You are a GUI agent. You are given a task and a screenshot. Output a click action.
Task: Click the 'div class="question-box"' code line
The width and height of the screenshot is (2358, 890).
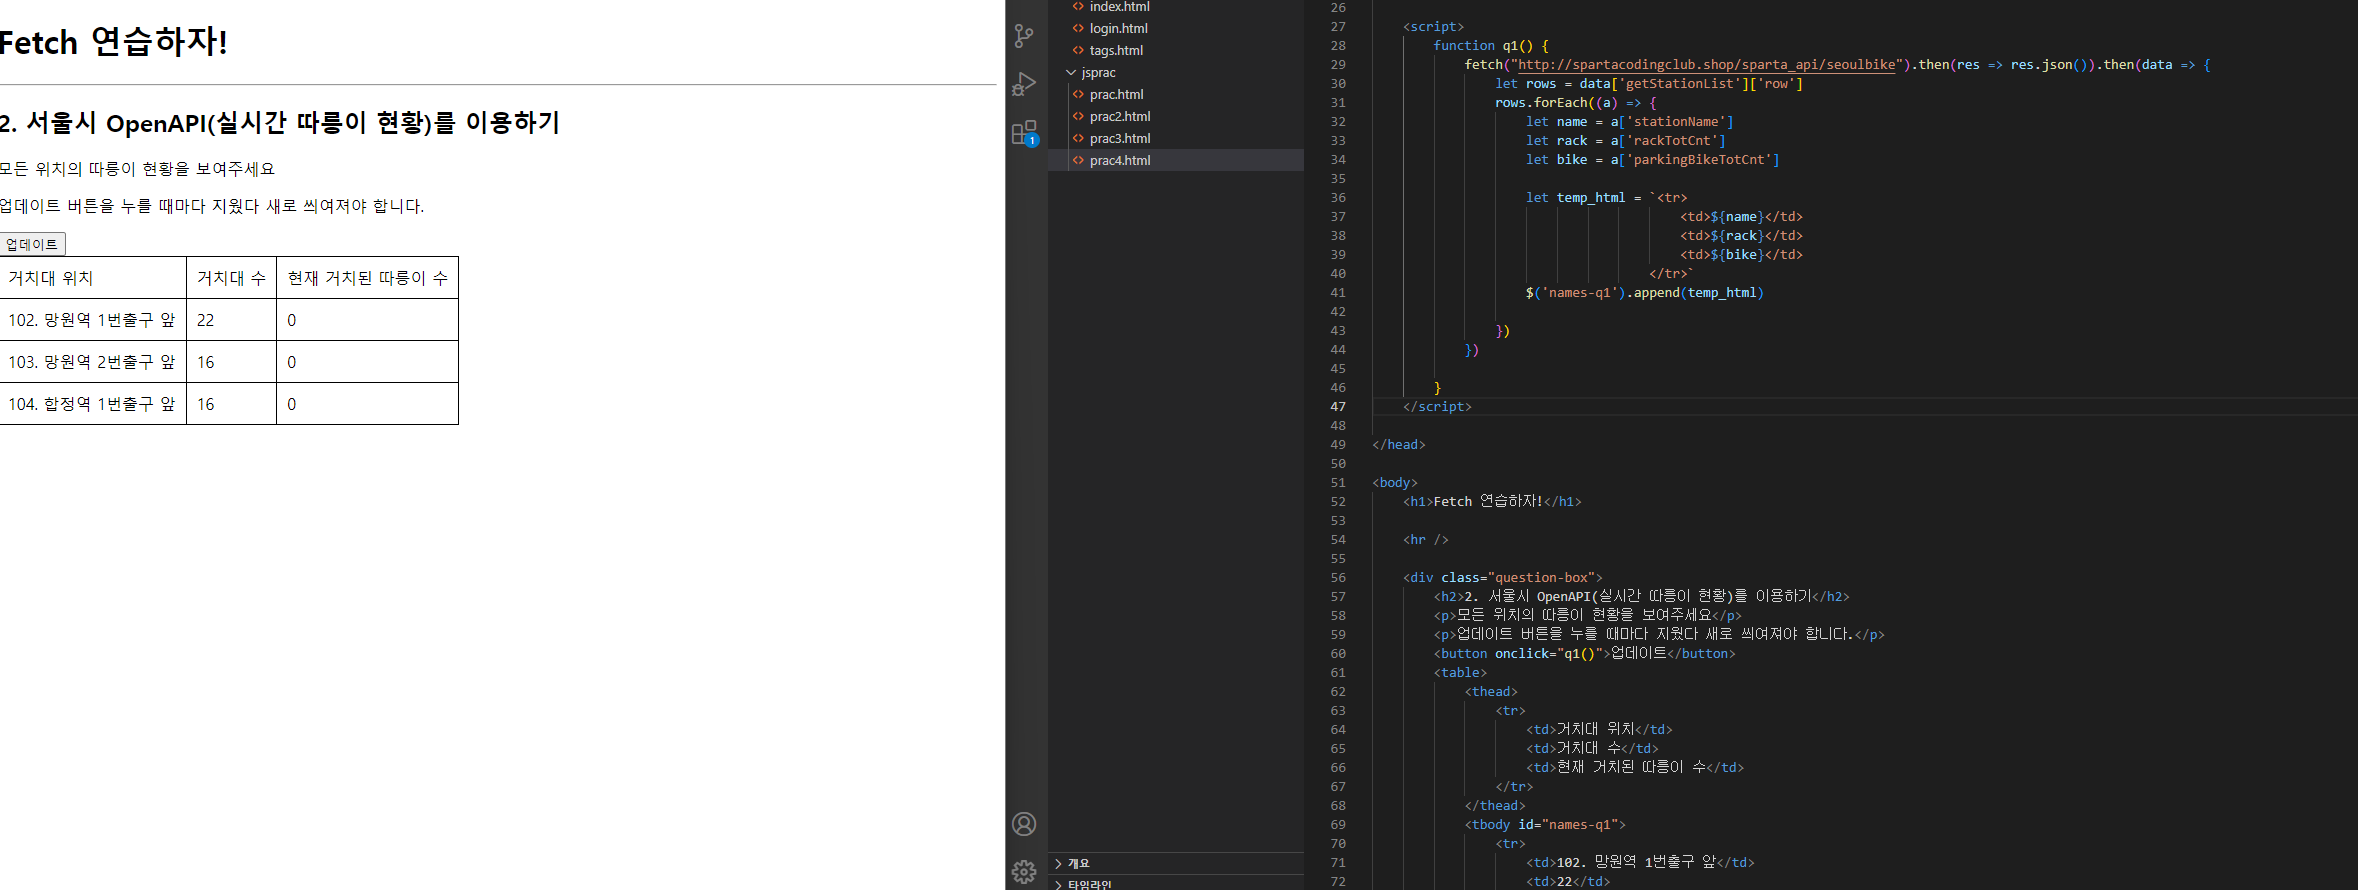coord(1503,578)
